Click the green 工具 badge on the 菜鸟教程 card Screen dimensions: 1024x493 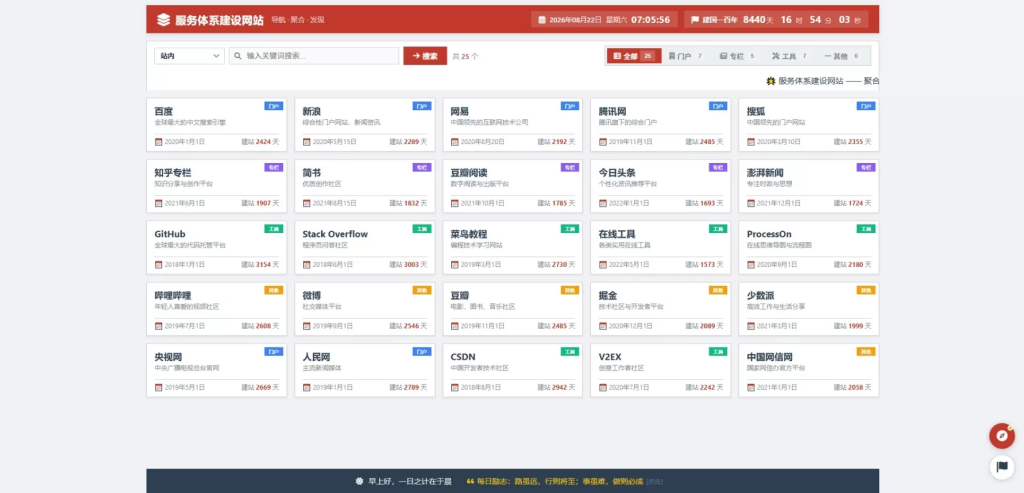click(x=570, y=229)
